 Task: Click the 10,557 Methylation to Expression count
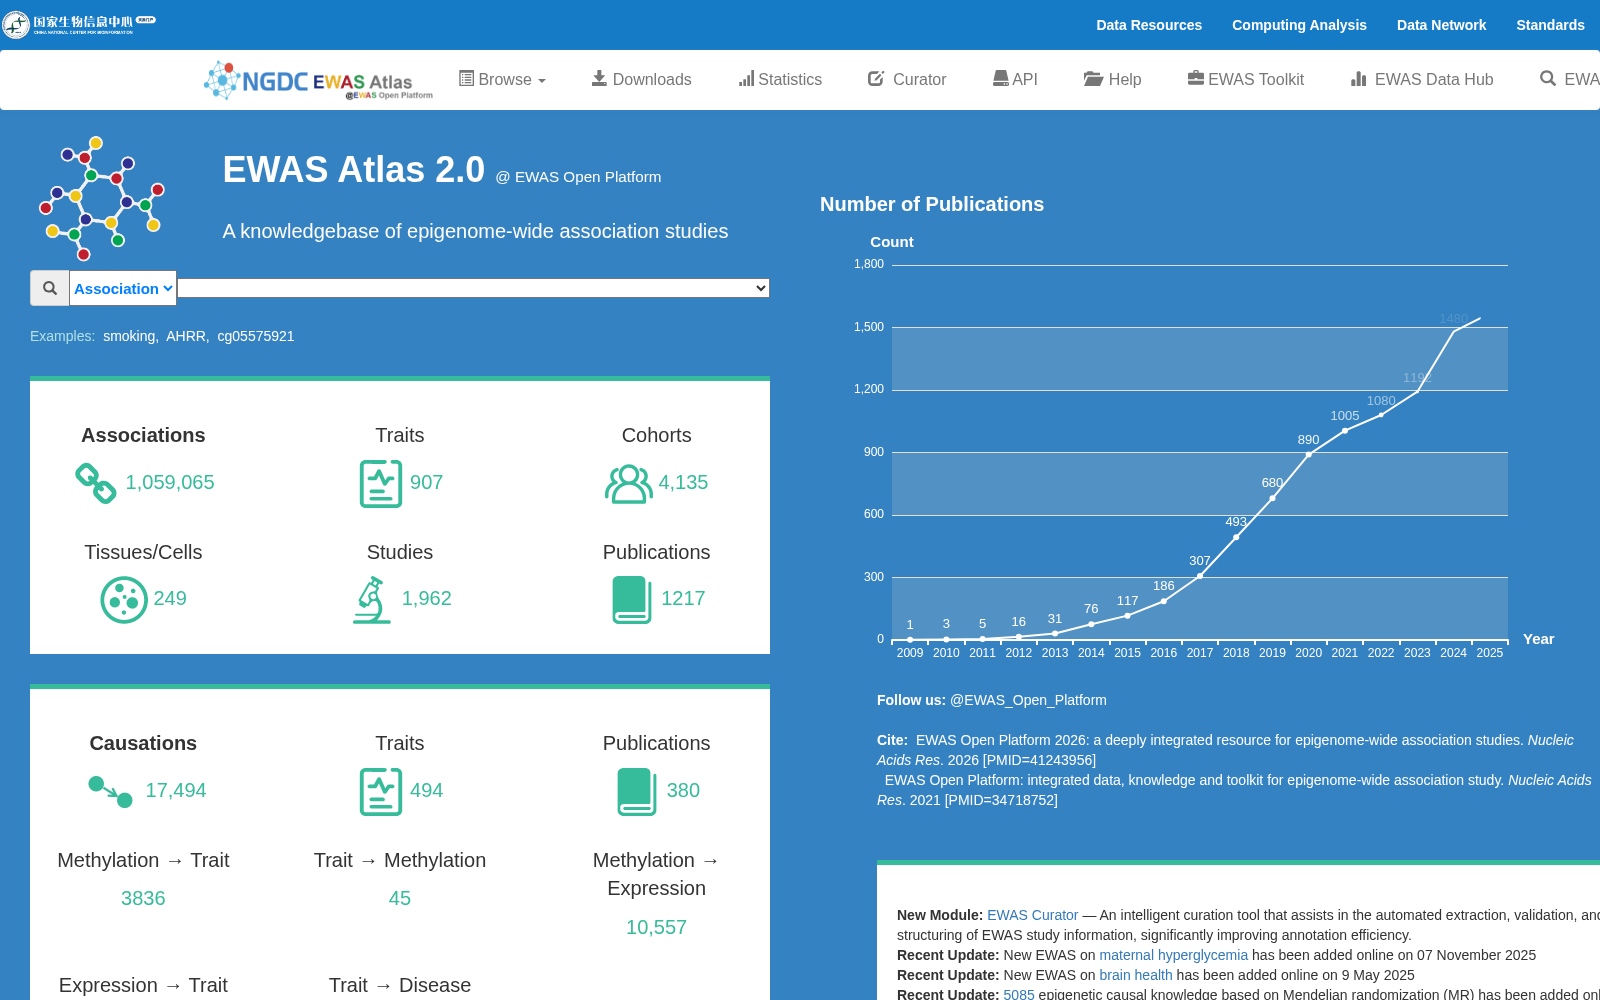click(656, 928)
